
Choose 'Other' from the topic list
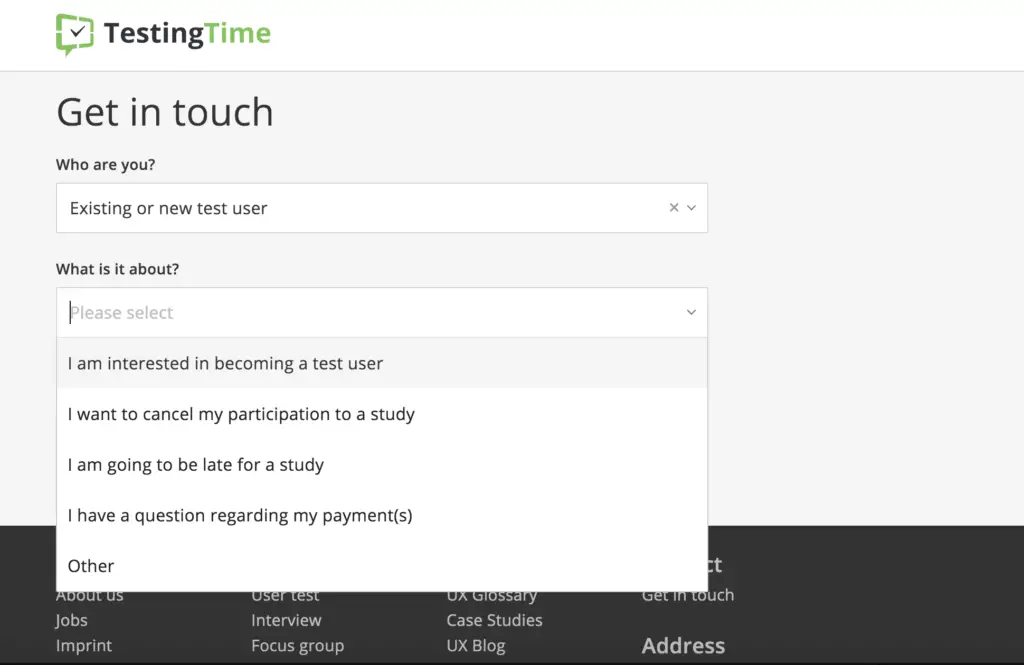(x=382, y=566)
